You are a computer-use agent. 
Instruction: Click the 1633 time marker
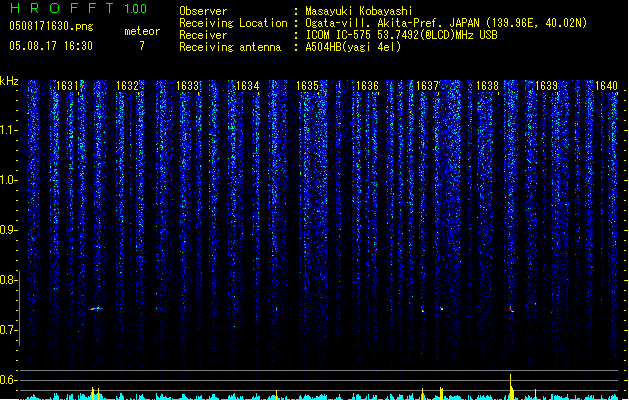point(187,86)
